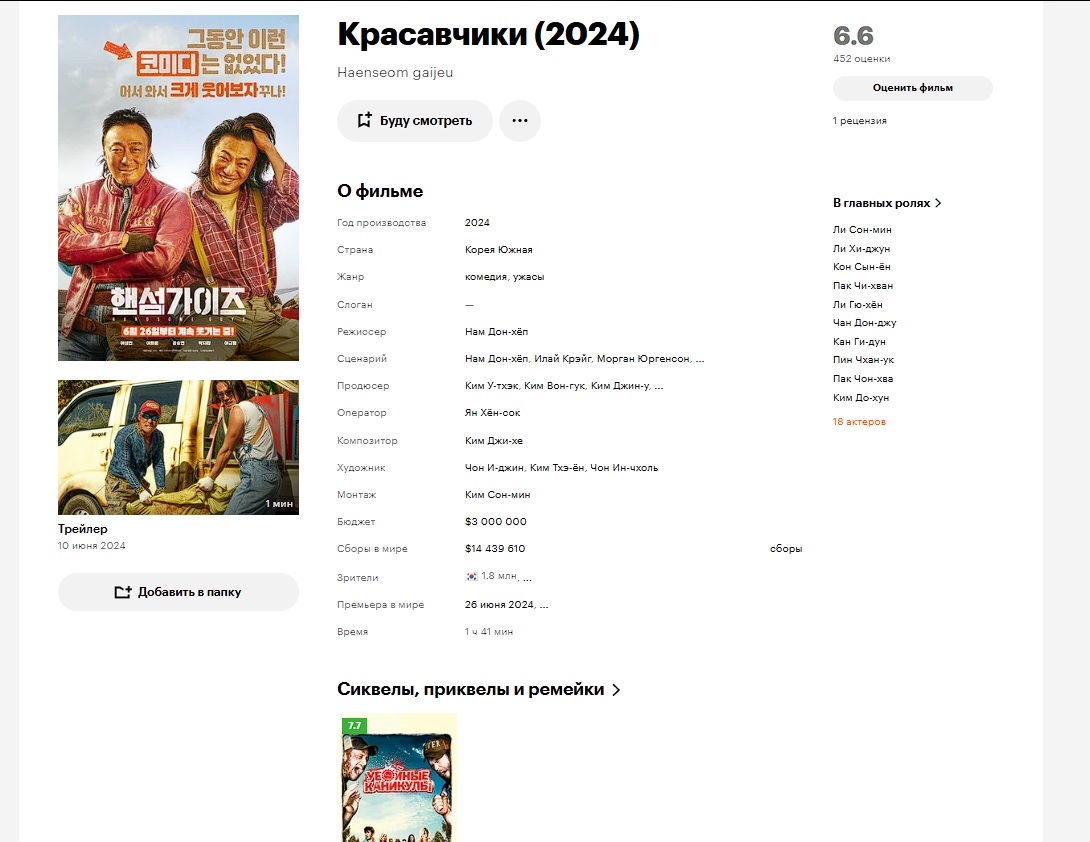Open composer Ким Джи-хе page

[494, 441]
